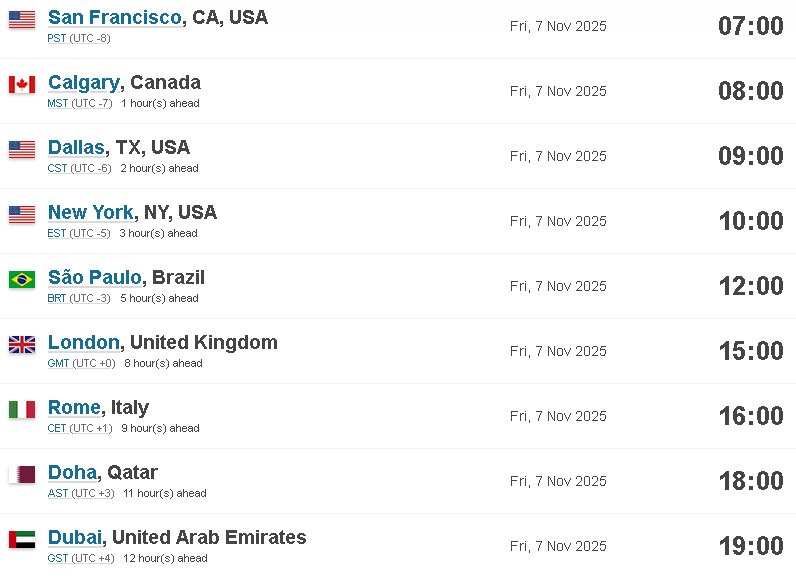This screenshot has width=796, height=584.
Task: Click the USA flag beside New York
Action: point(22,214)
